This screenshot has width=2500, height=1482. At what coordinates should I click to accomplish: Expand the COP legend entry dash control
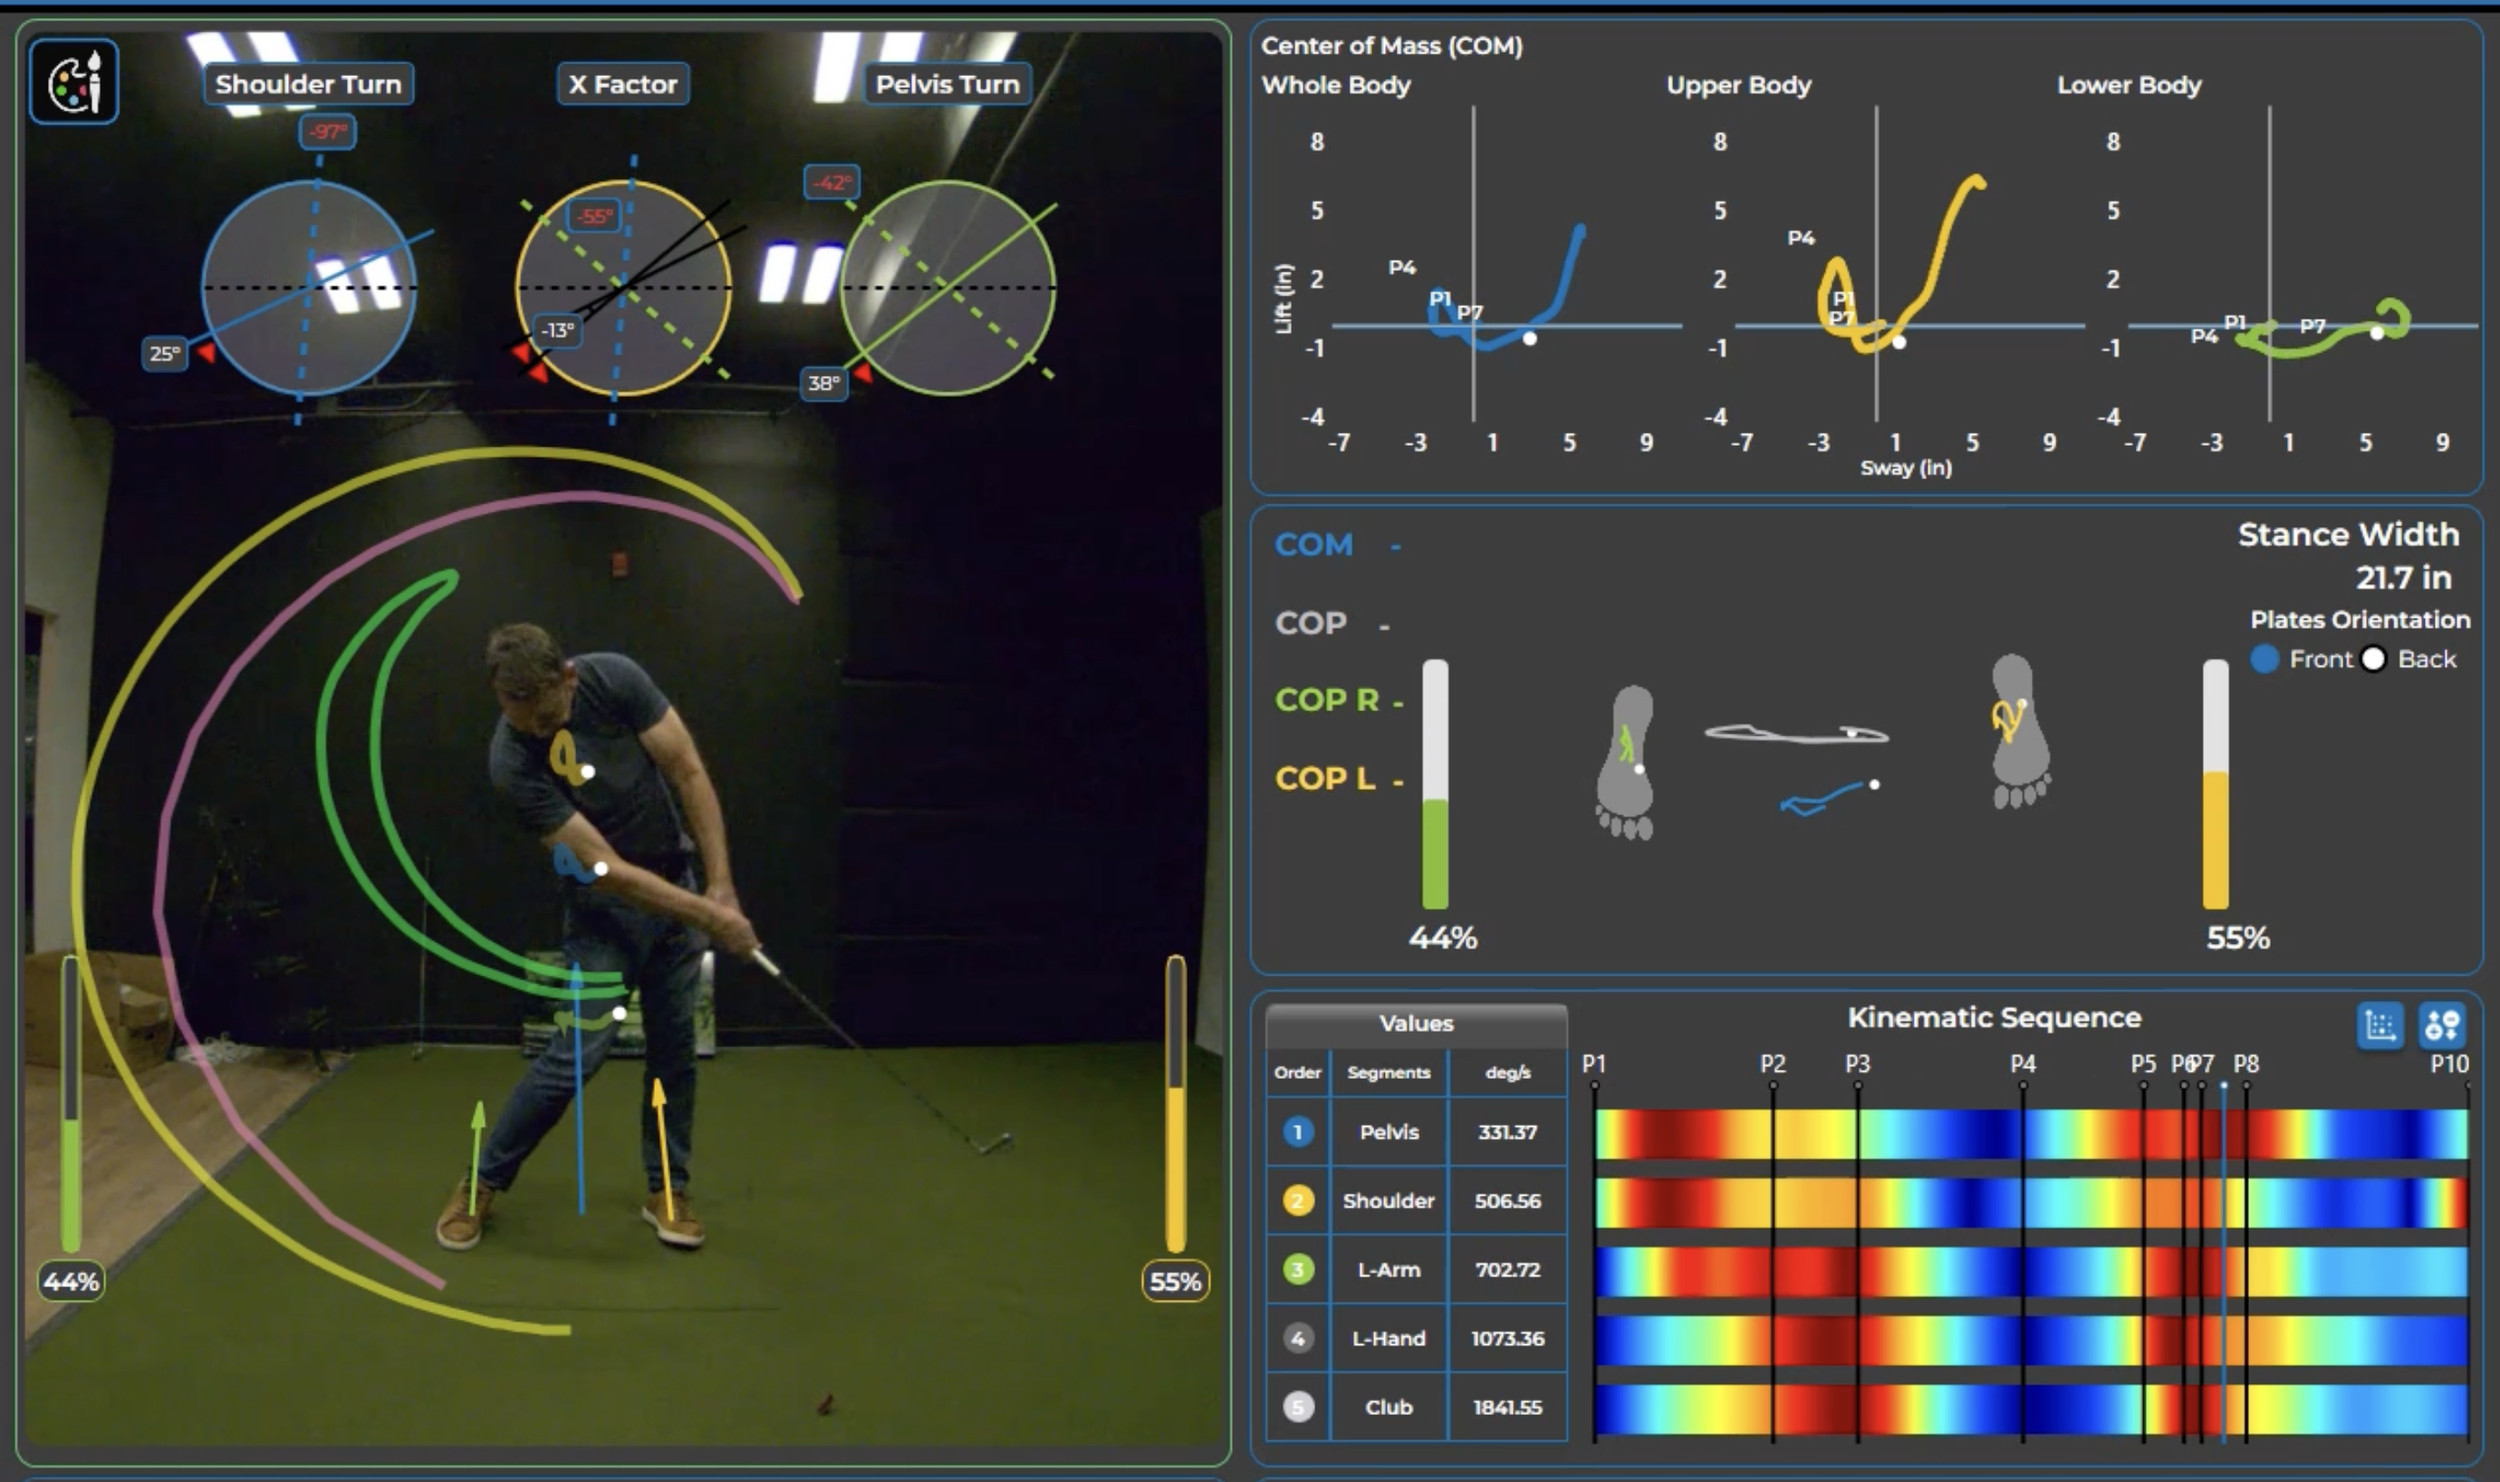pyautogui.click(x=1385, y=623)
